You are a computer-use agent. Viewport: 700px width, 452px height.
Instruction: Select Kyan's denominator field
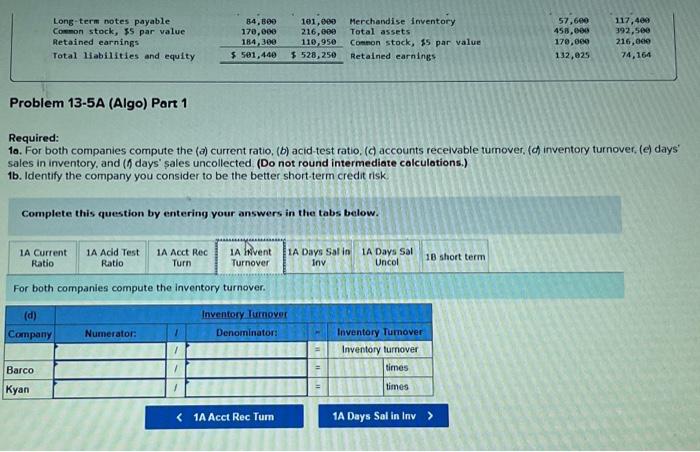[246, 387]
